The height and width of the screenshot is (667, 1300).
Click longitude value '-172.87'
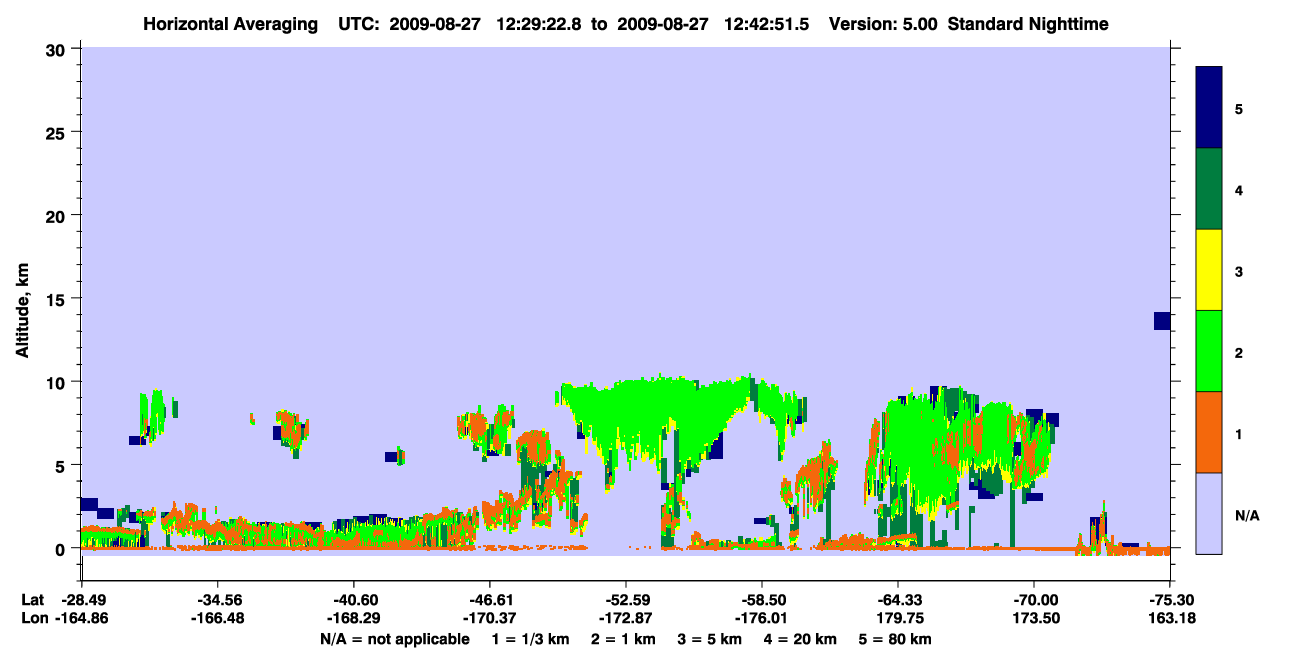click(x=625, y=618)
